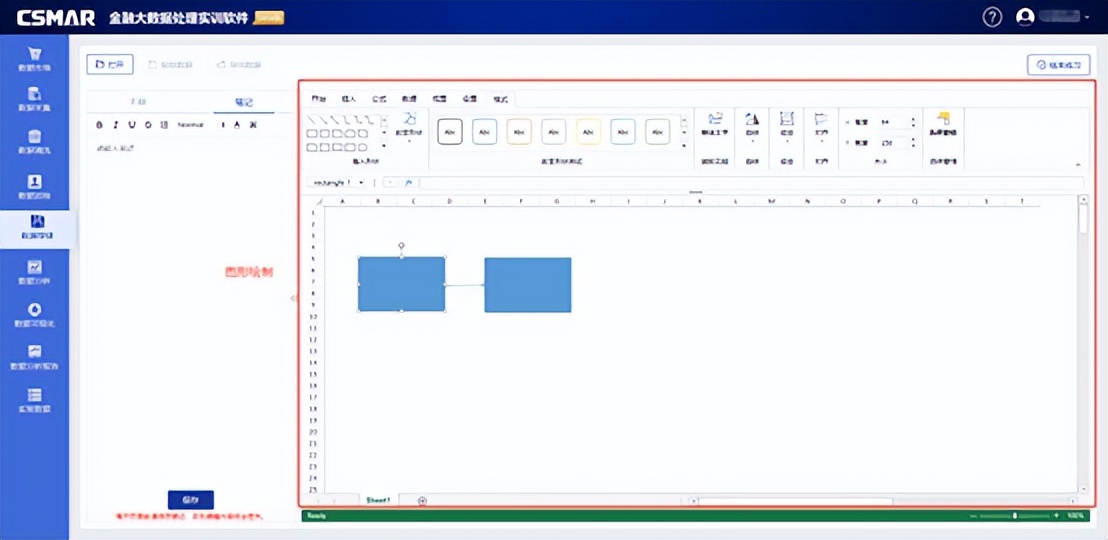The height and width of the screenshot is (540, 1108).
Task: Click the end practice button at top right
Action: coord(1058,64)
